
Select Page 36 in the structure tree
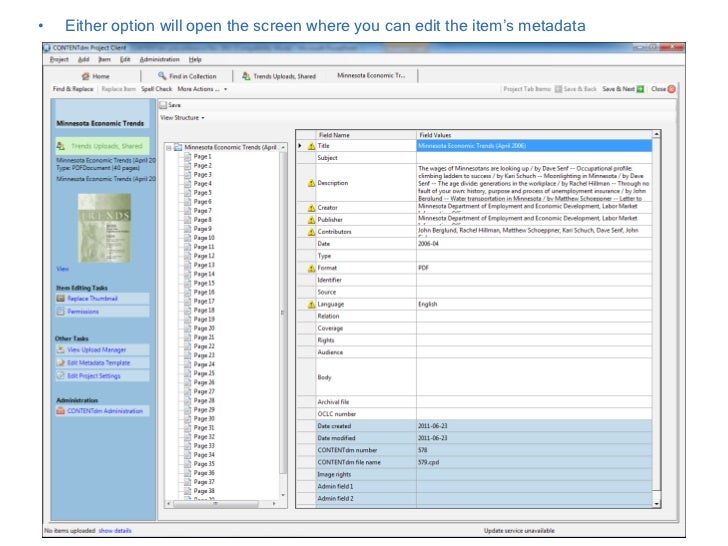click(x=204, y=473)
